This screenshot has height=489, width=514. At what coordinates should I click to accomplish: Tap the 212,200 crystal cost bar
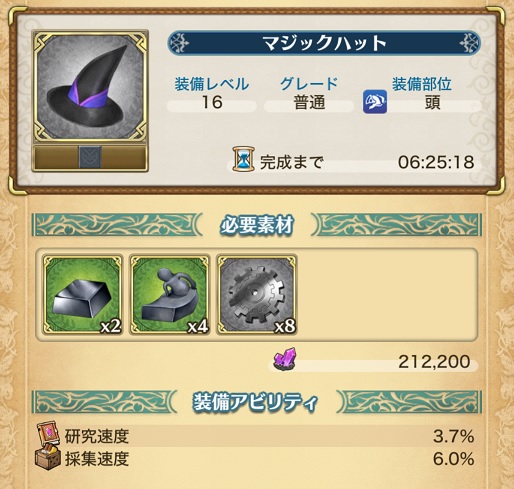pyautogui.click(x=373, y=362)
